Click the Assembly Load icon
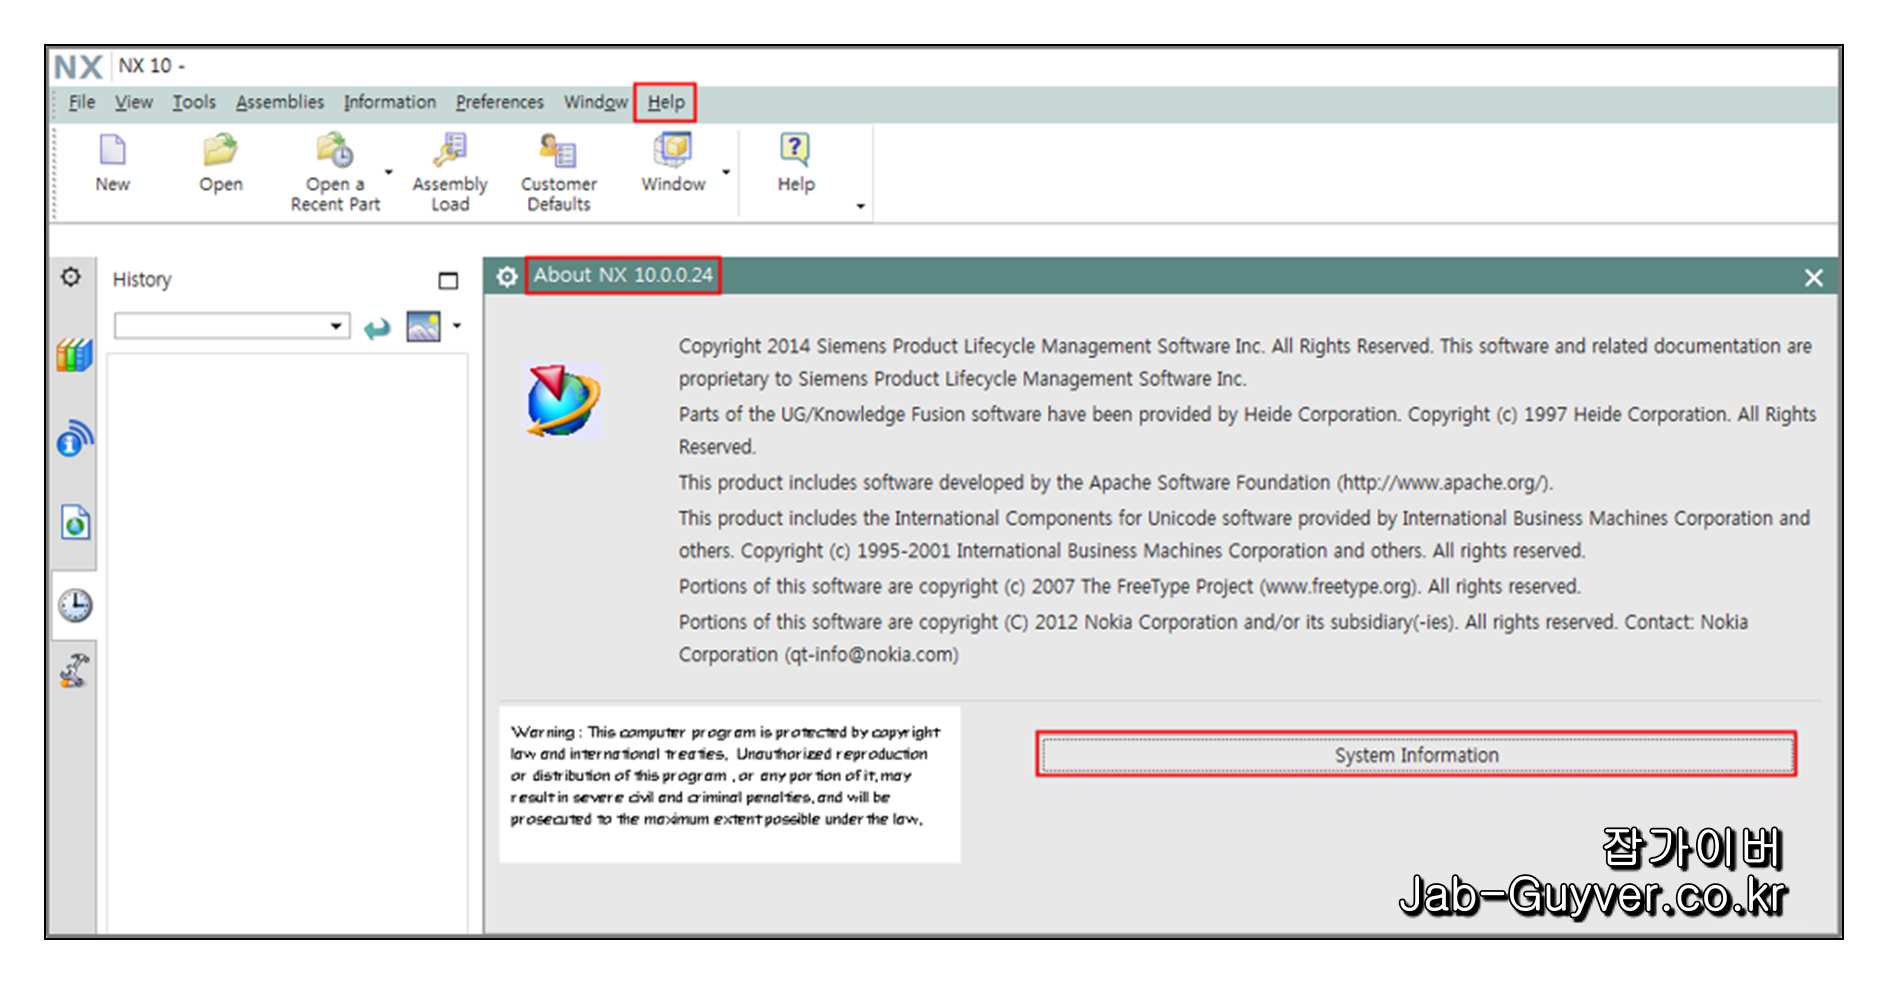Image resolution: width=1888 pixels, height=984 pixels. click(x=450, y=151)
